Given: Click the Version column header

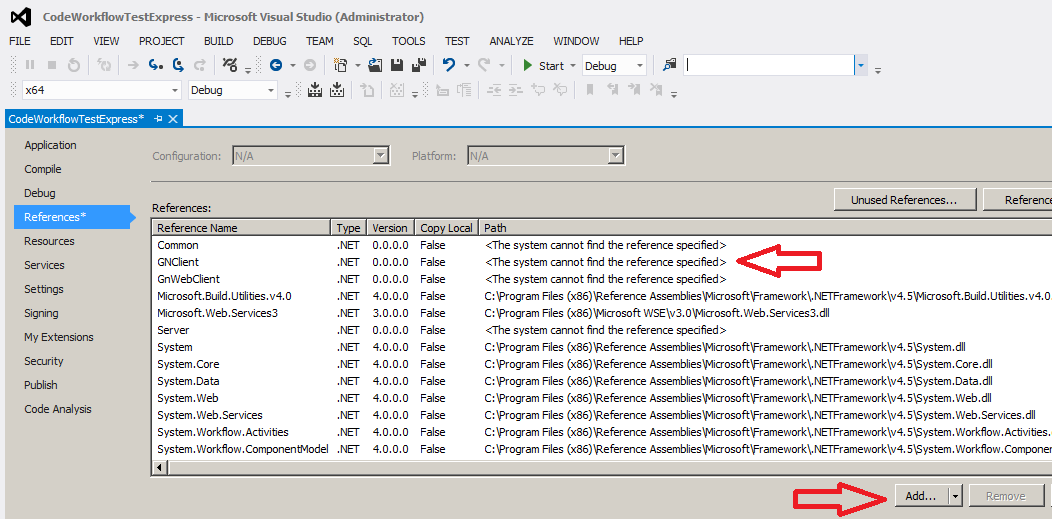Looking at the screenshot, I should 390,228.
